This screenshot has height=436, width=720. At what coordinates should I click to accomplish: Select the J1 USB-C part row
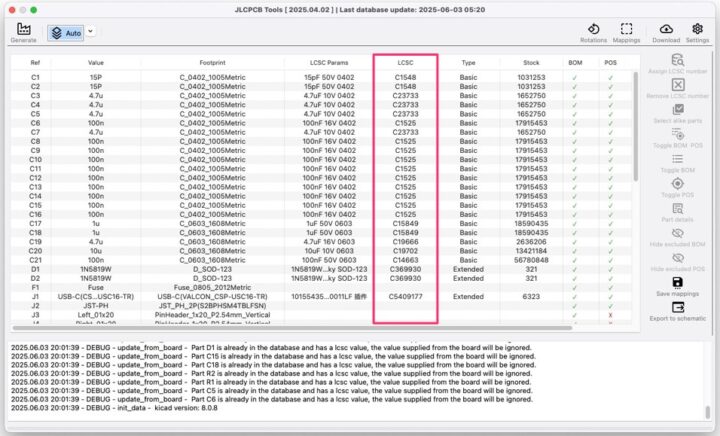[210, 296]
